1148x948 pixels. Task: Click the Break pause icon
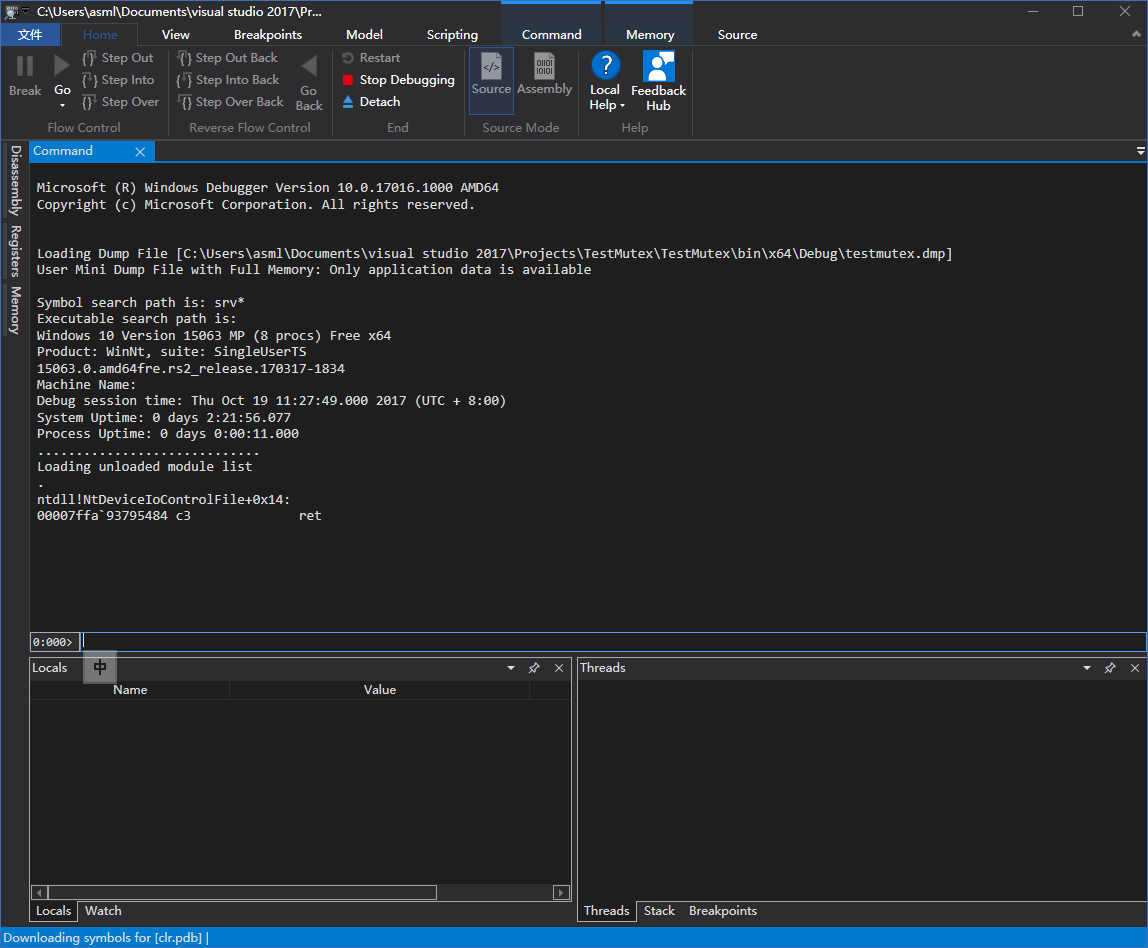25,67
